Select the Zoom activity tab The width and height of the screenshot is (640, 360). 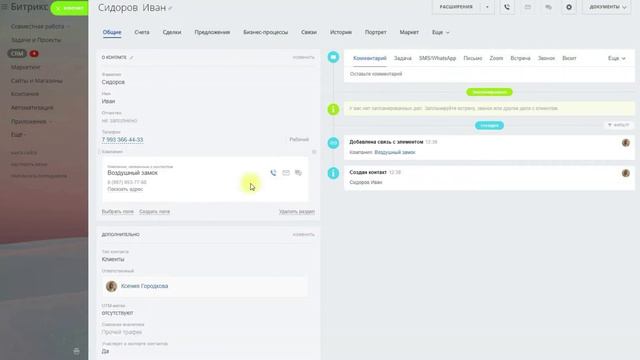tap(496, 58)
